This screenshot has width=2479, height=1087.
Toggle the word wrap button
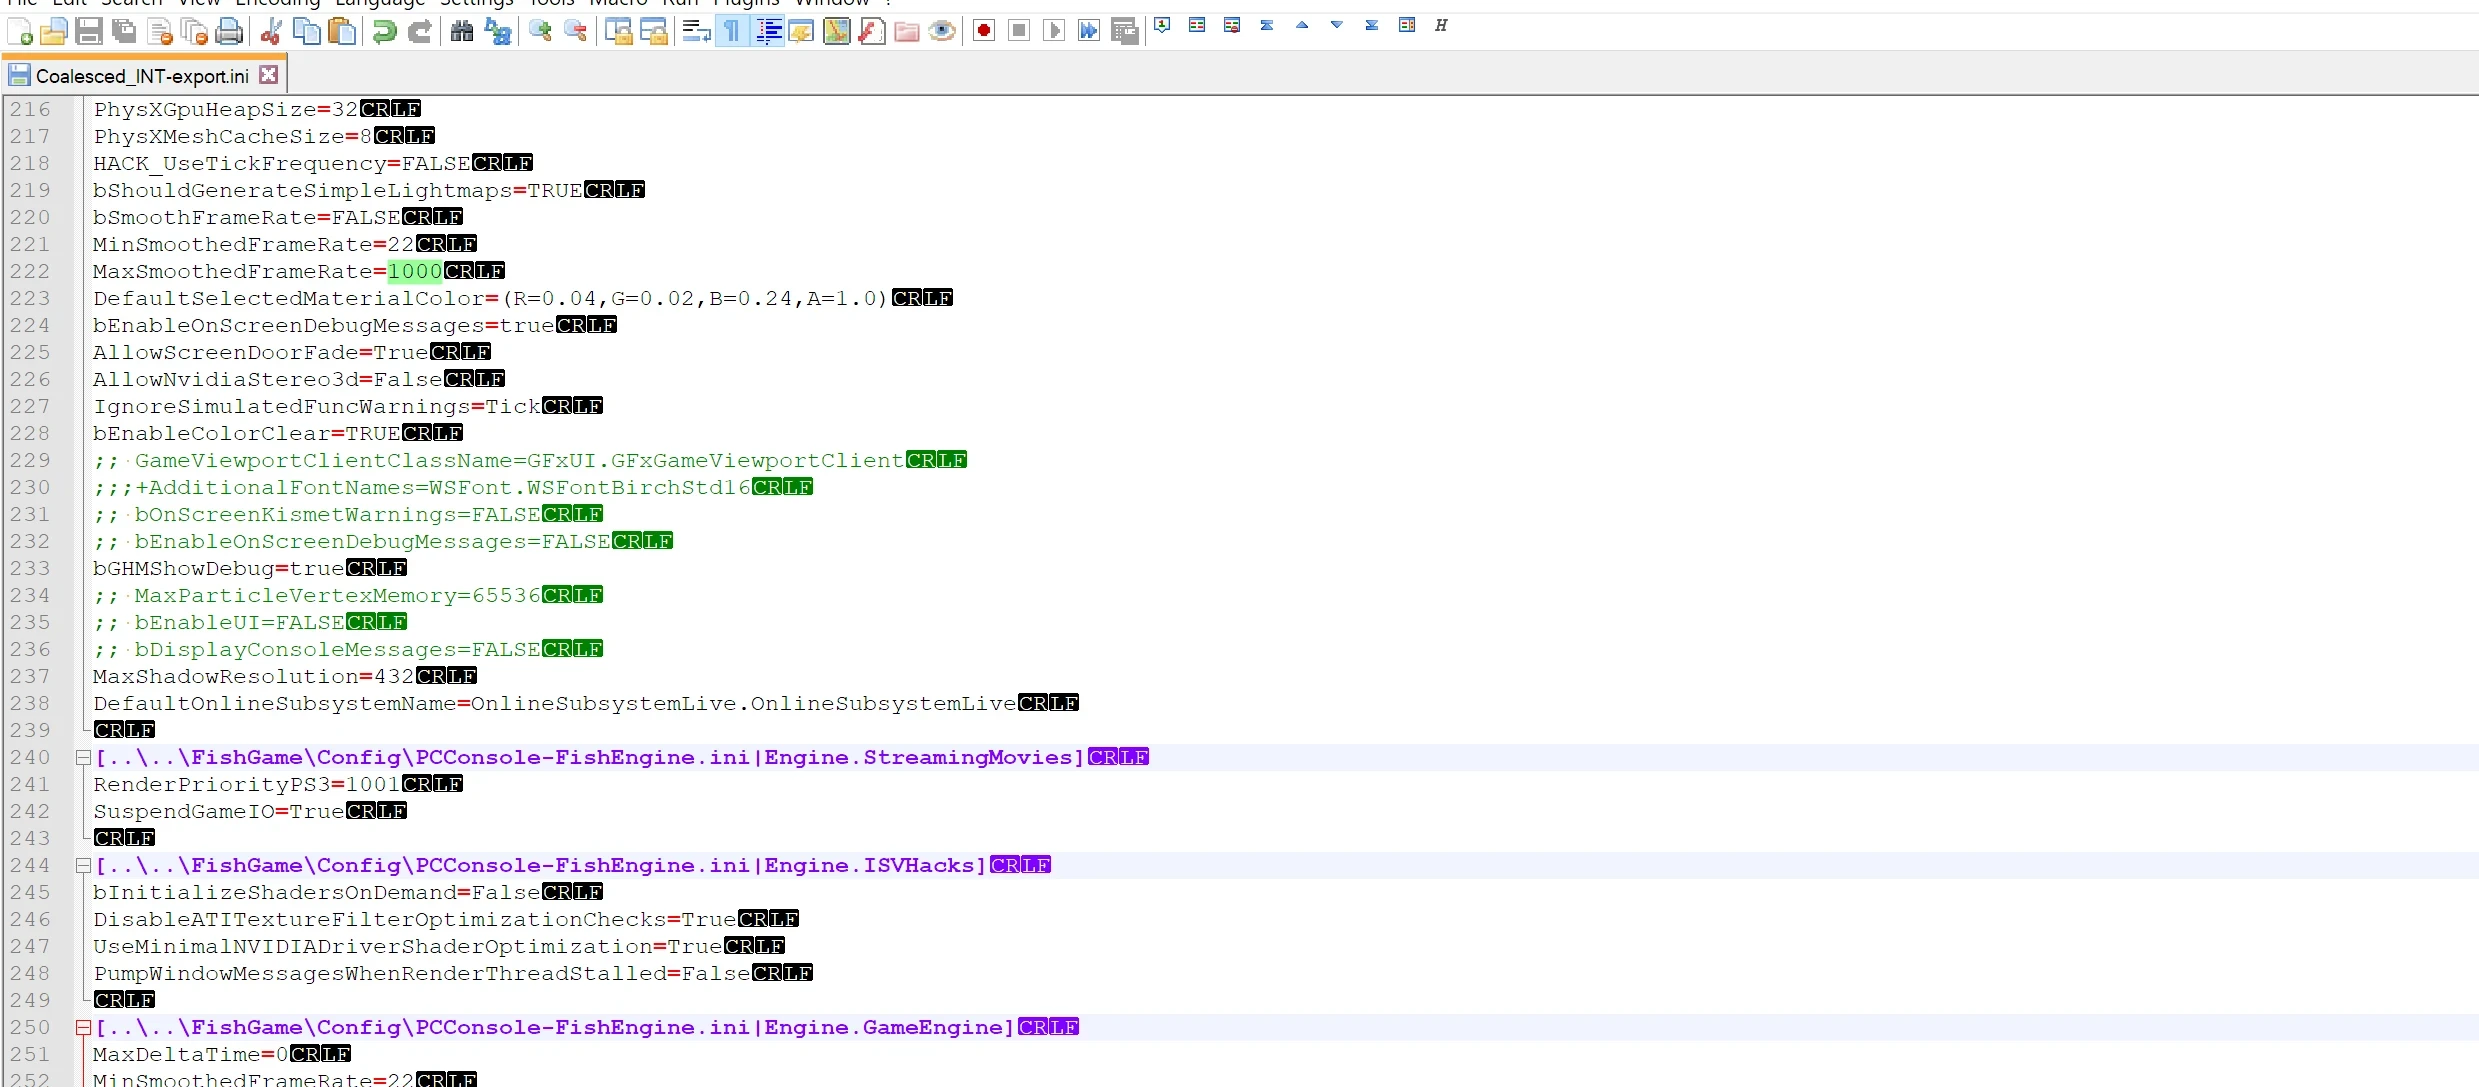(696, 32)
